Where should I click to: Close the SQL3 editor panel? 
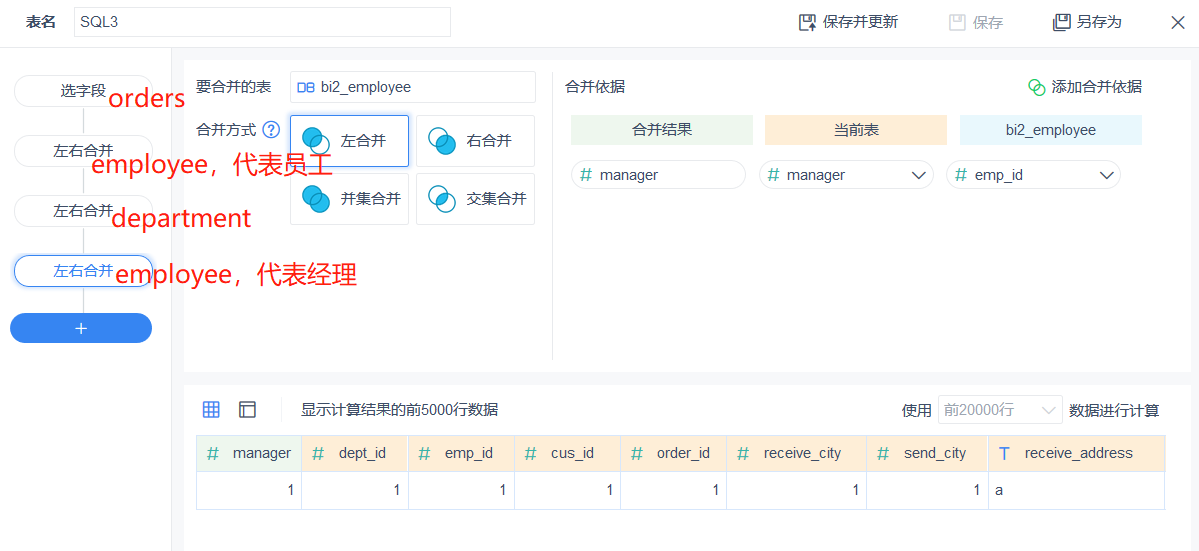click(1177, 22)
